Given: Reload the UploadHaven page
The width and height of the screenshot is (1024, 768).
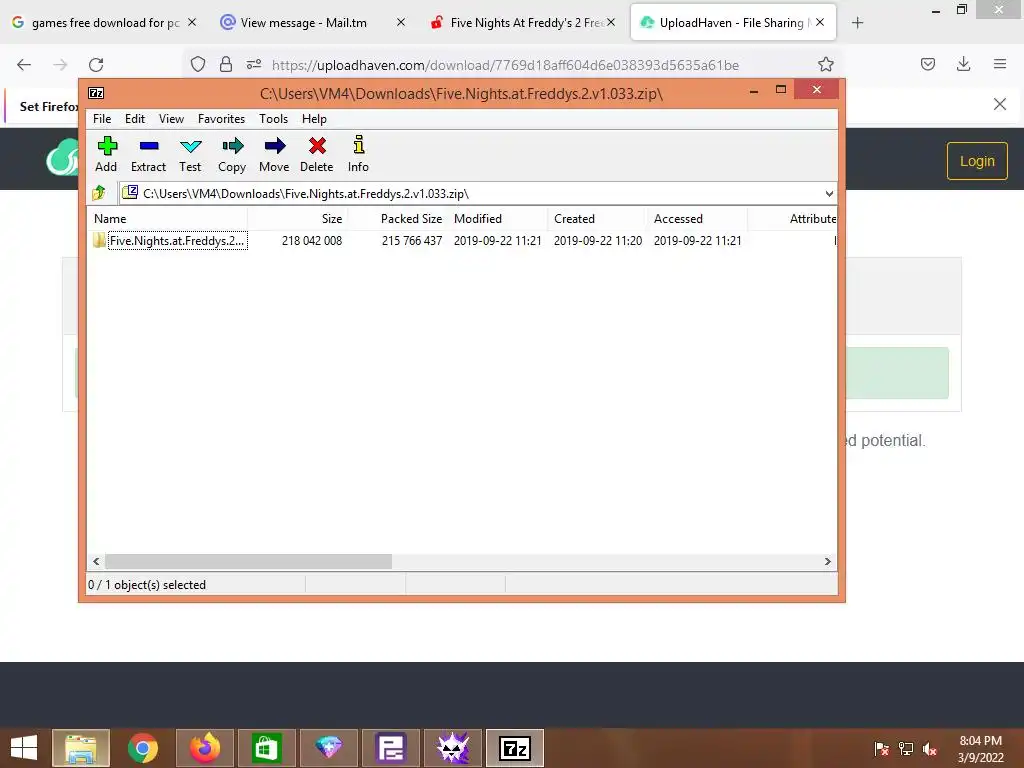Looking at the screenshot, I should [x=96, y=64].
